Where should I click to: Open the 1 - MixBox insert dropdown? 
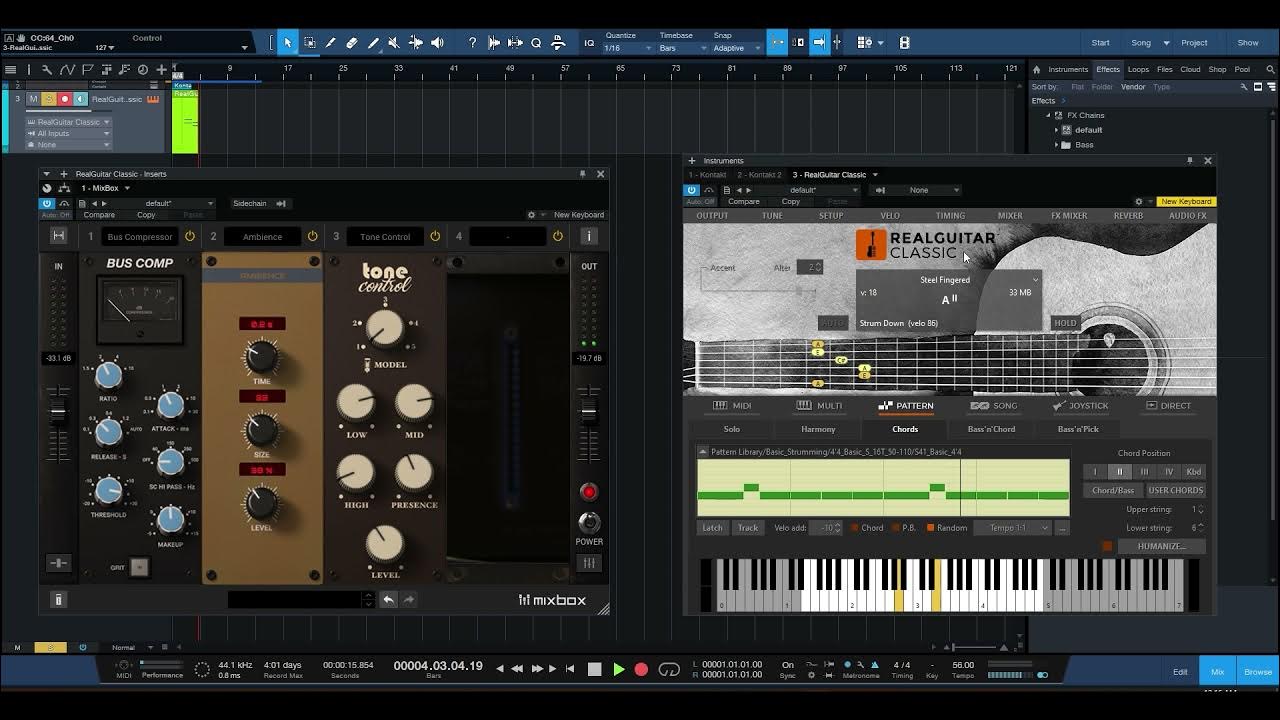coord(105,188)
